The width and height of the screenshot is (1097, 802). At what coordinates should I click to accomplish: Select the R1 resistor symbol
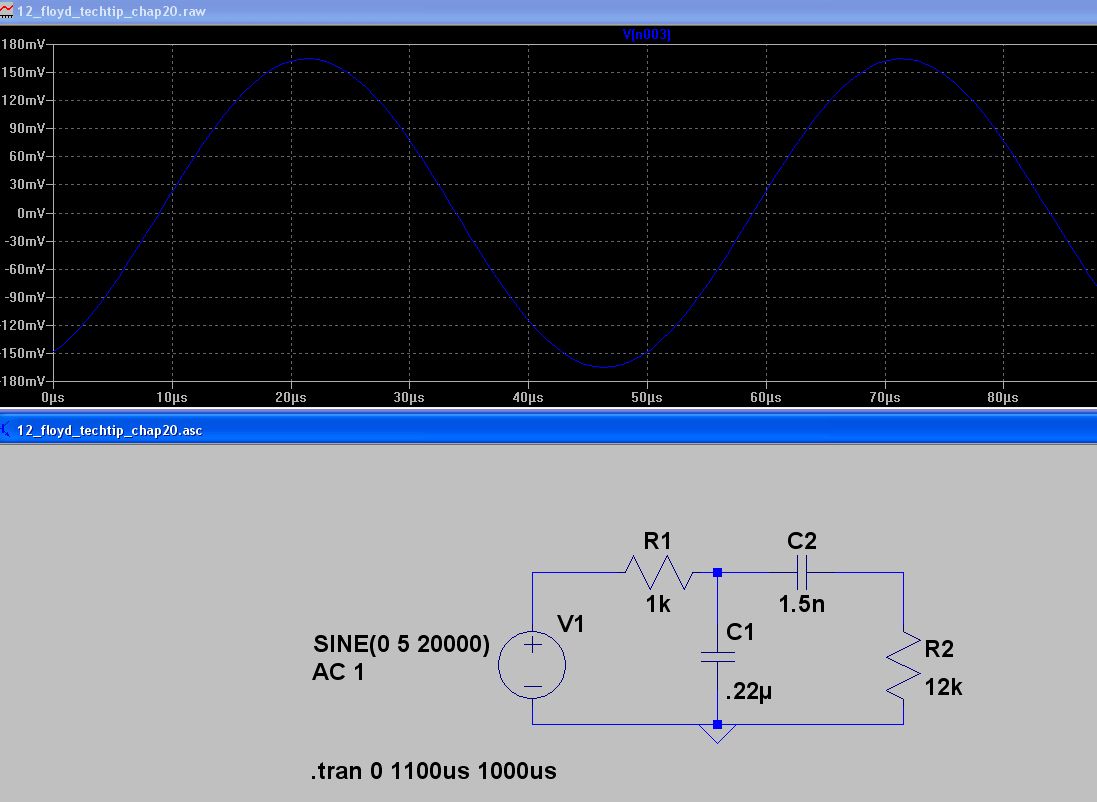[659, 572]
